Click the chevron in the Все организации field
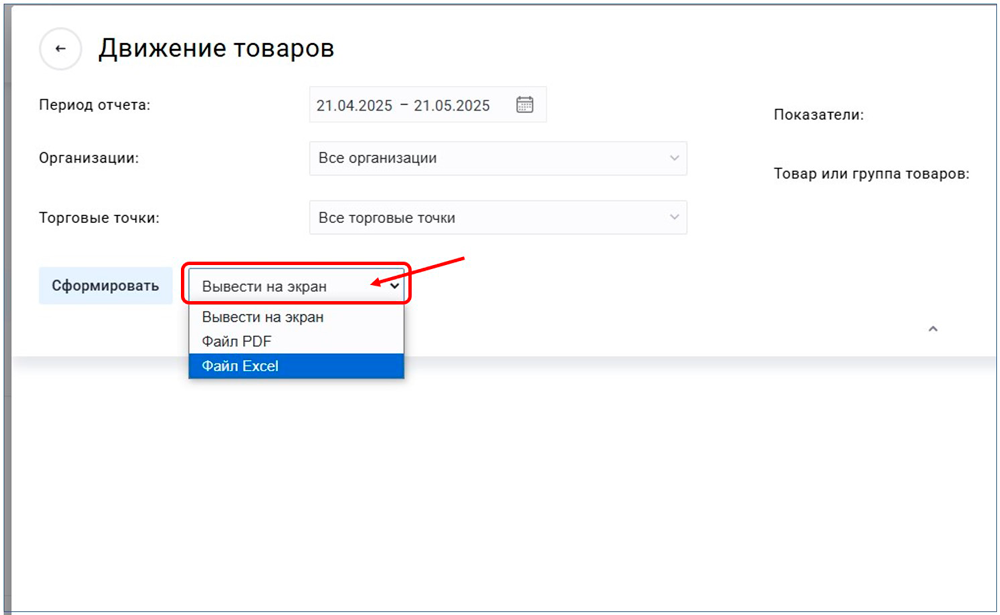1000x615 pixels. 673,158
